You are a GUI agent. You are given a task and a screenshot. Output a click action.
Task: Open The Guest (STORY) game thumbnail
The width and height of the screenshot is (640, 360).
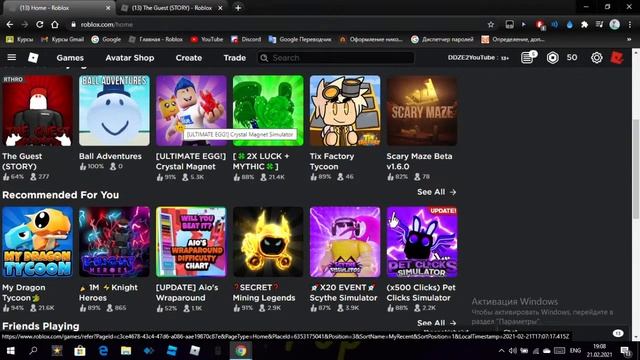click(x=37, y=110)
